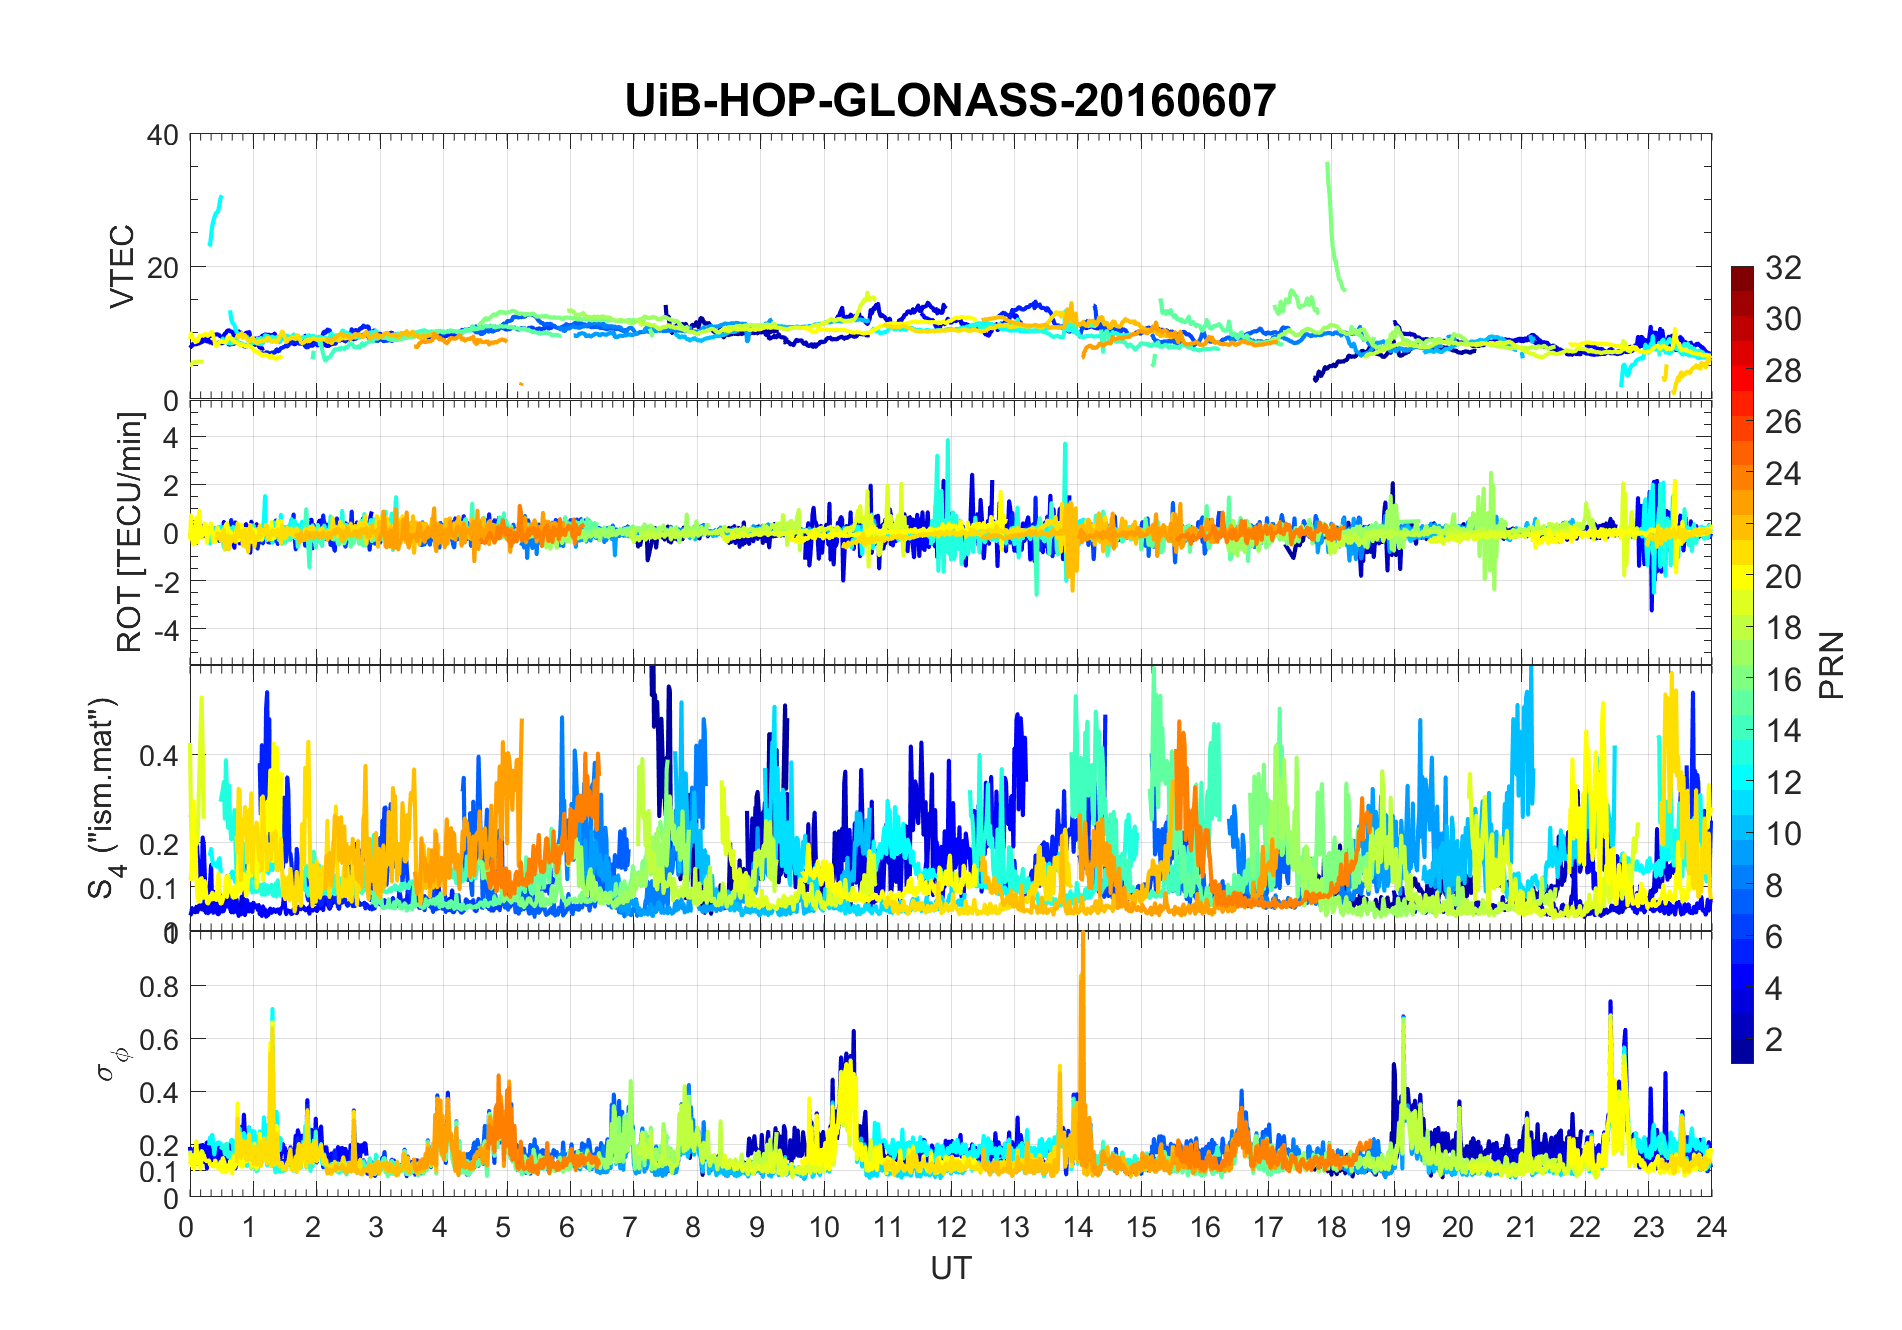Click colorbar tick label "32"
The width and height of the screenshot is (1902, 1330).
click(1783, 267)
